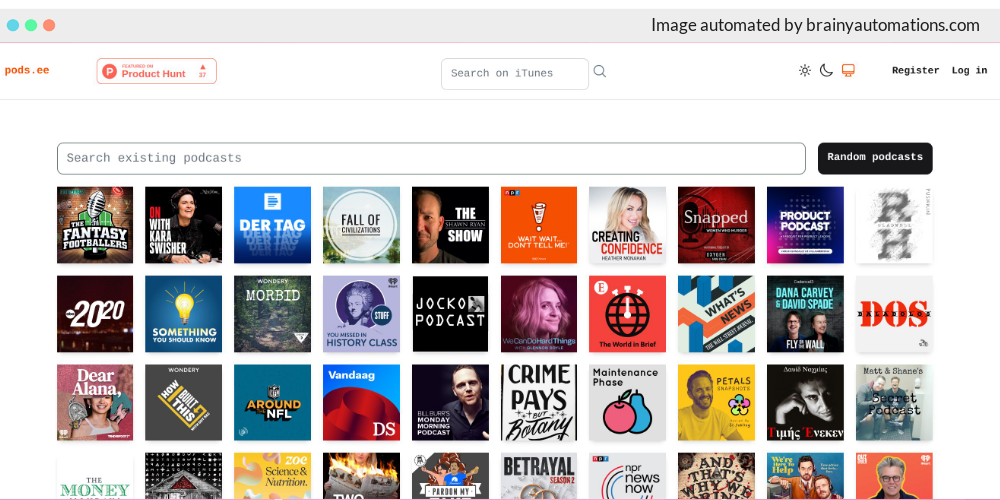Open the Product Hunt badge

(156, 71)
